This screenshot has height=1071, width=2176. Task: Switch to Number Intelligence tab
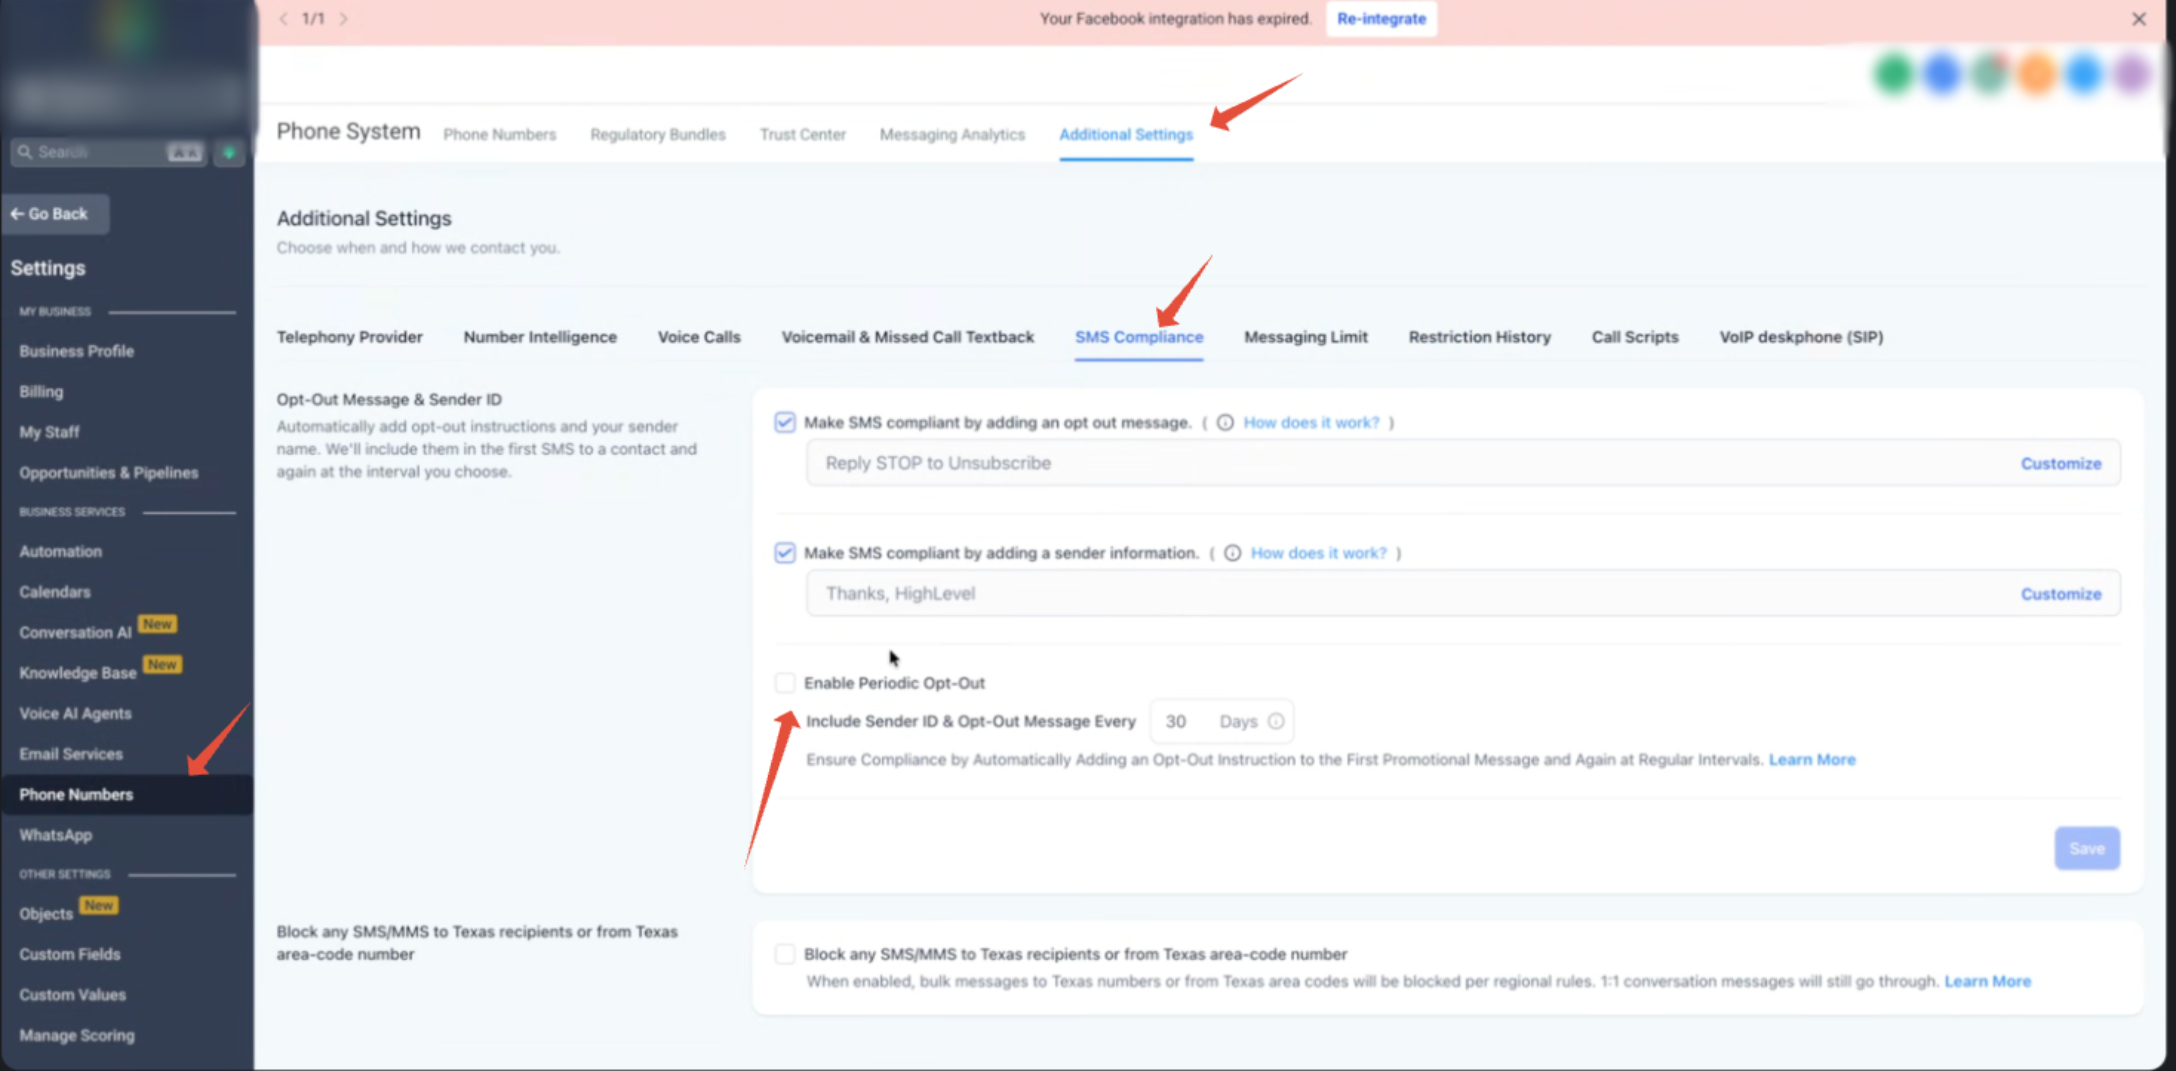click(x=540, y=337)
